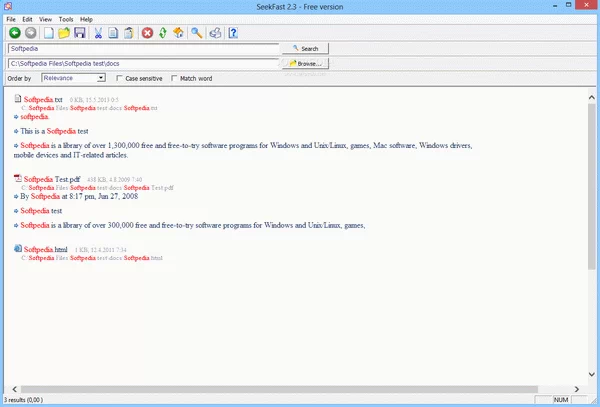Viewport: 600px width, 407px height.
Task: Open the View menu
Action: coord(45,19)
